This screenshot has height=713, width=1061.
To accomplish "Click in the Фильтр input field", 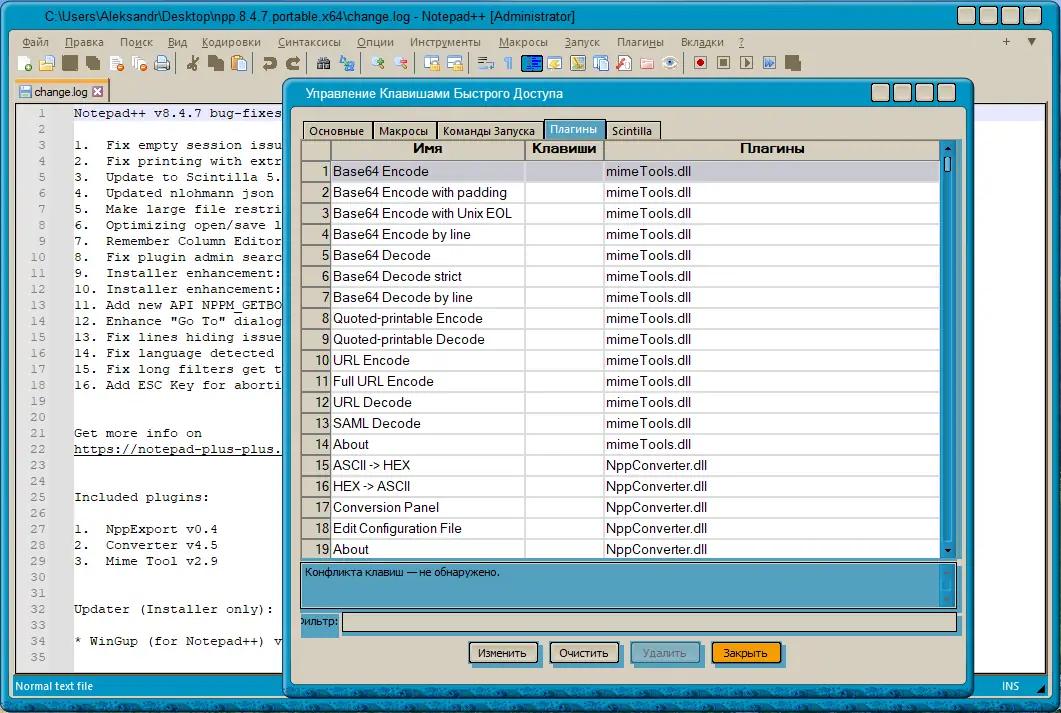I will 648,623.
